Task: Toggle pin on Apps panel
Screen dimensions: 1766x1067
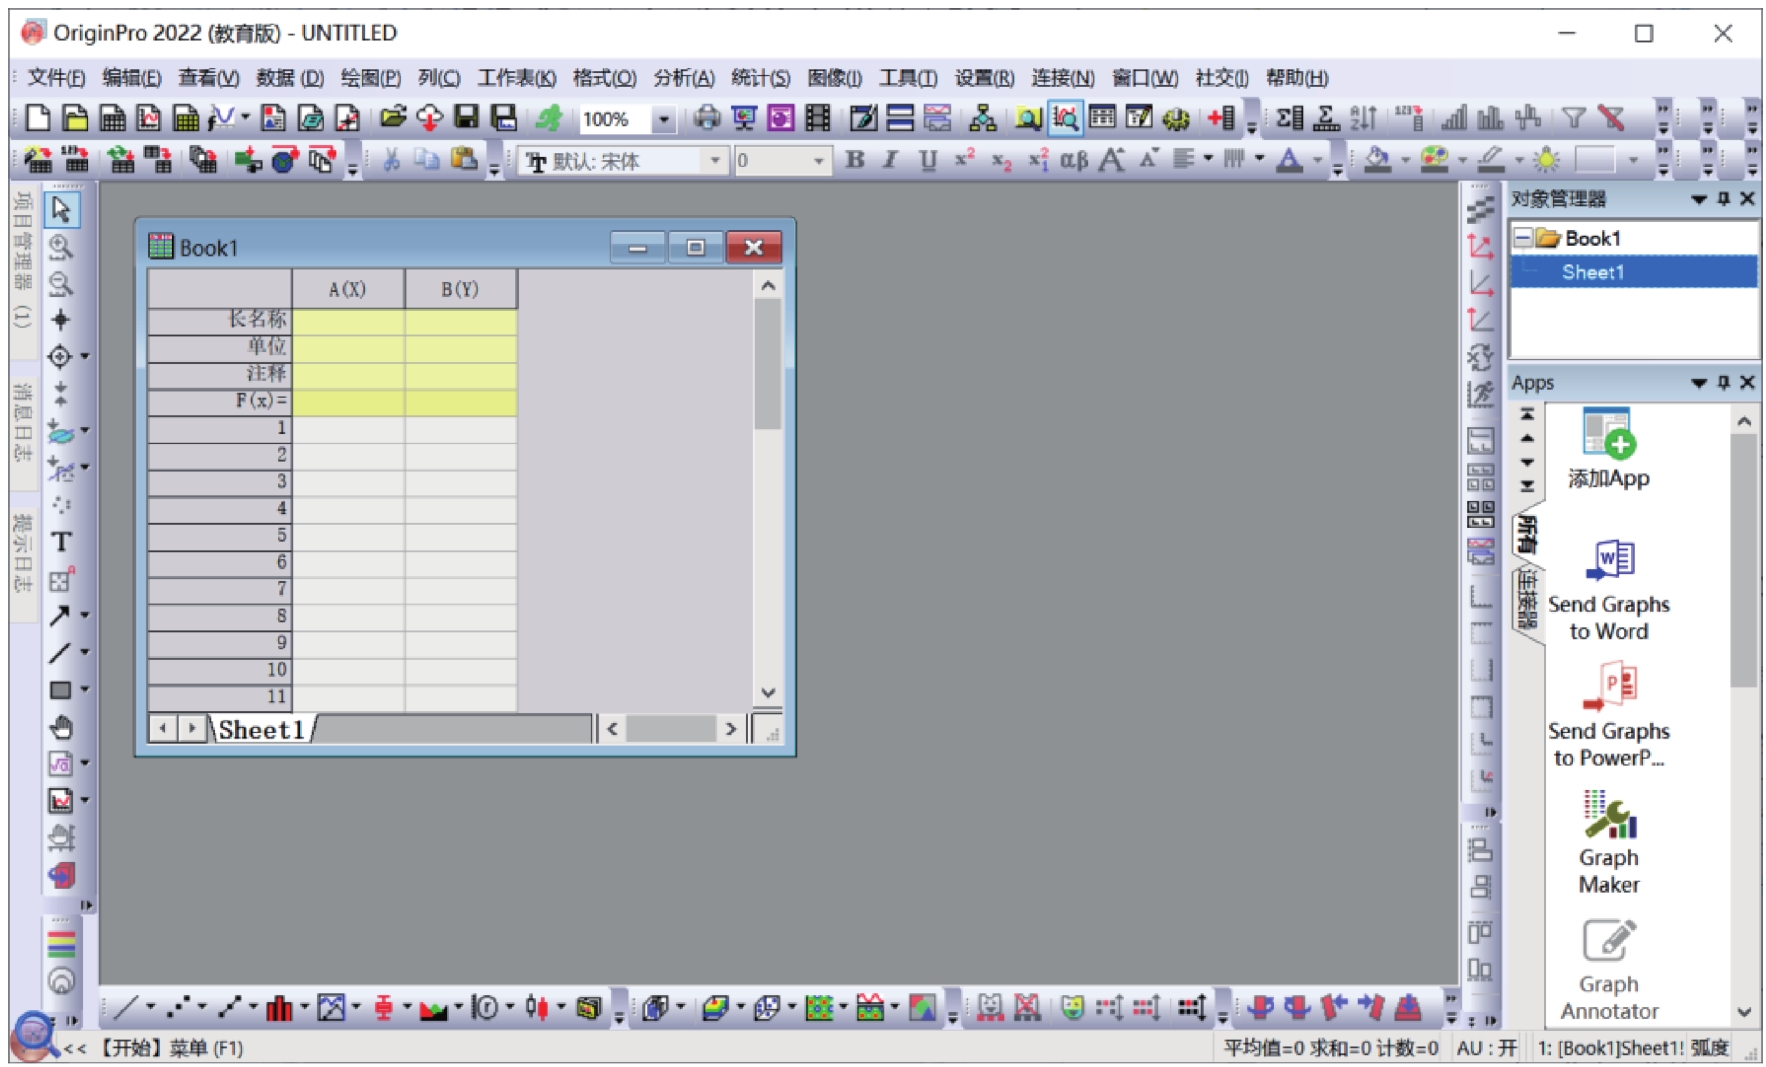Action: point(1723,383)
